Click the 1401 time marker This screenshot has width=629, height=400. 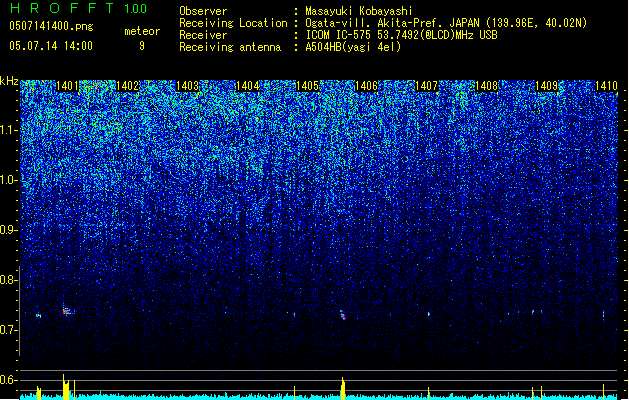(67, 86)
